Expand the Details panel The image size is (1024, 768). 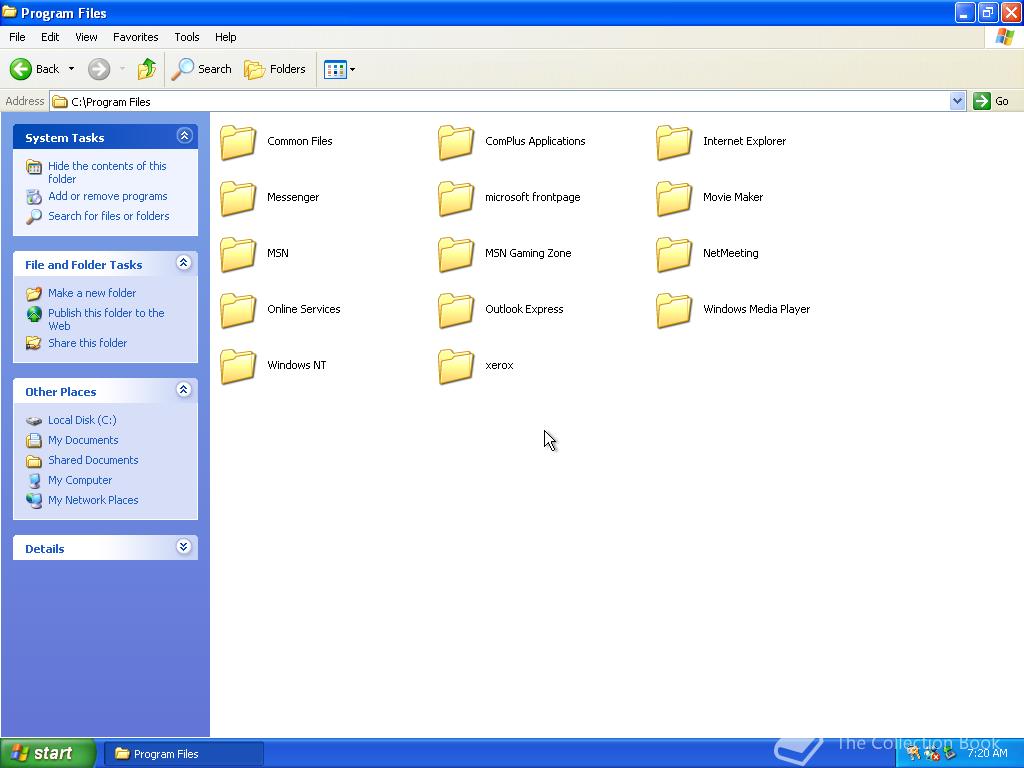[x=184, y=547]
